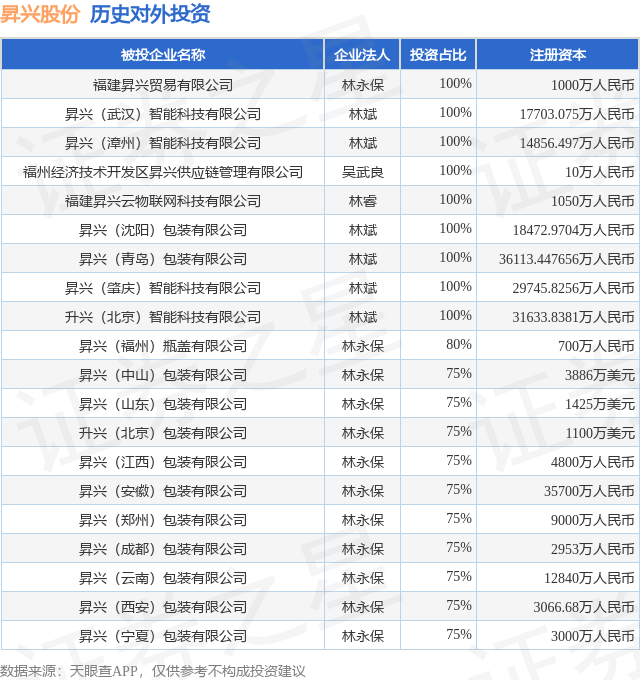Viewport: 640px width, 680px height.
Task: Click 10万人民币 registered capital
Action: pyautogui.click(x=600, y=172)
